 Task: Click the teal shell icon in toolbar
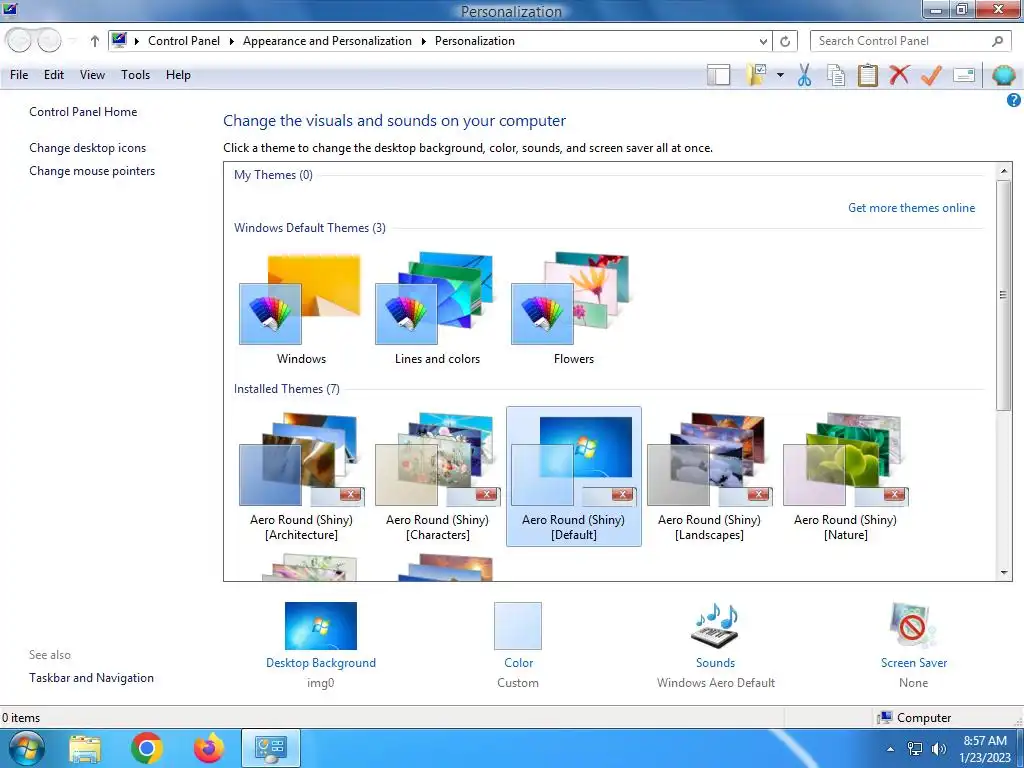pyautogui.click(x=1004, y=75)
